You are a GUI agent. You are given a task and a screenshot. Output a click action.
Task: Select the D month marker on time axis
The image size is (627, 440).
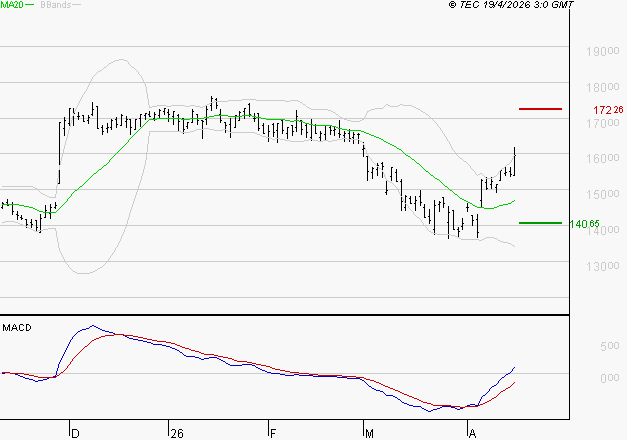point(75,433)
